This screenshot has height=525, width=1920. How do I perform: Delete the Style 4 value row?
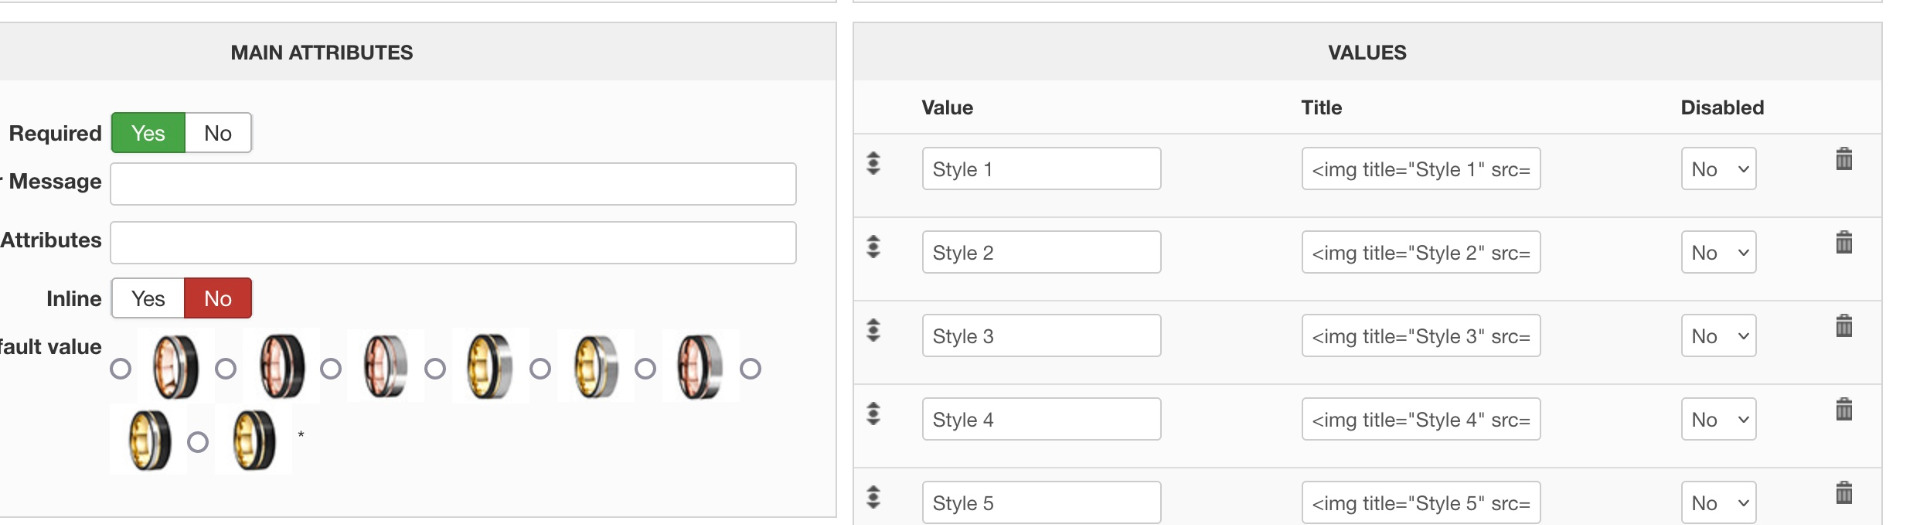pyautogui.click(x=1844, y=409)
